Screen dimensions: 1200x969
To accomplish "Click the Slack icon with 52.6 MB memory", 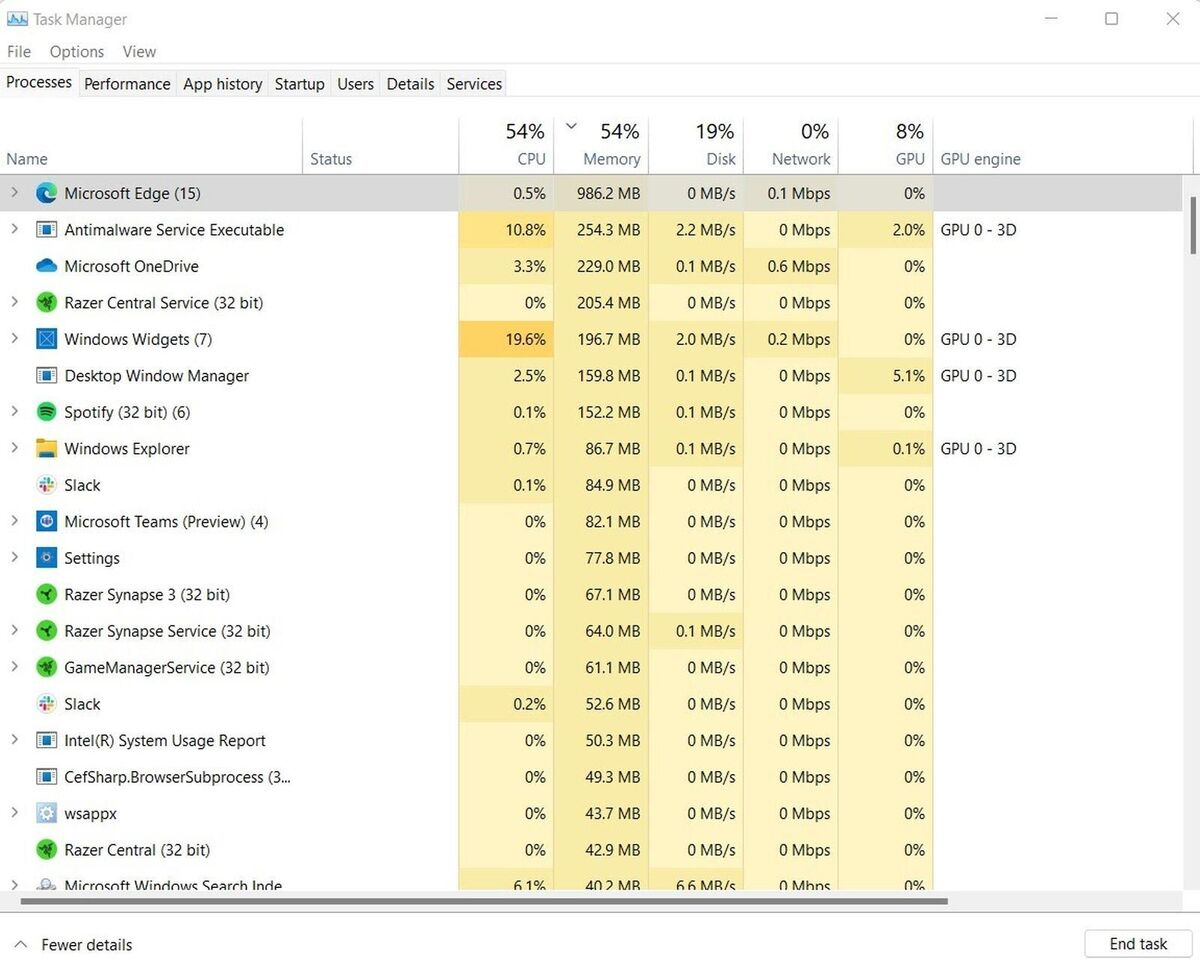I will pyautogui.click(x=46, y=704).
